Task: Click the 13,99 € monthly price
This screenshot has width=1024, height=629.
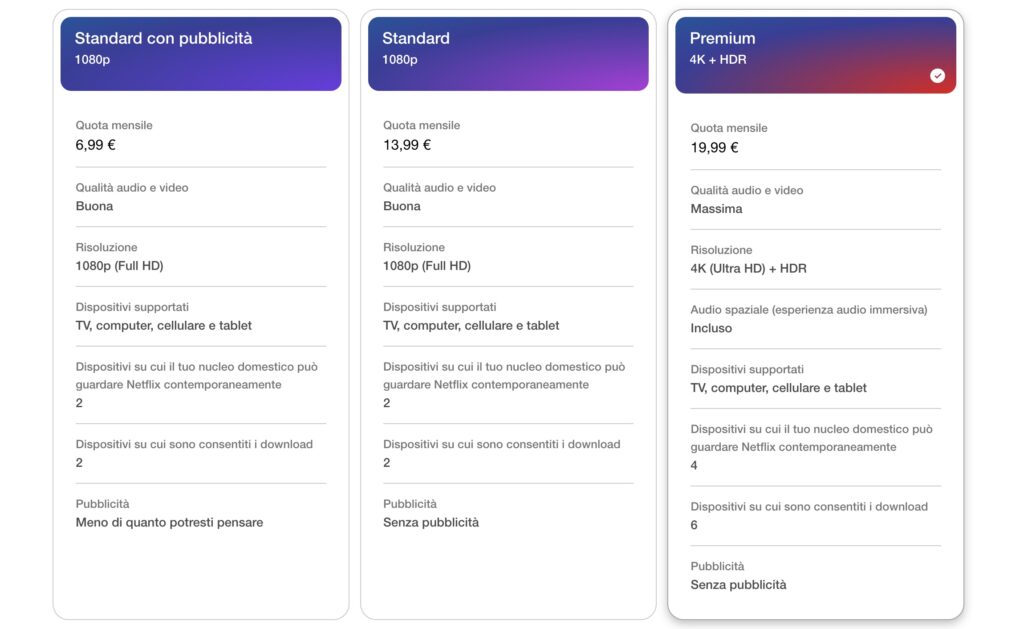Action: pos(407,145)
